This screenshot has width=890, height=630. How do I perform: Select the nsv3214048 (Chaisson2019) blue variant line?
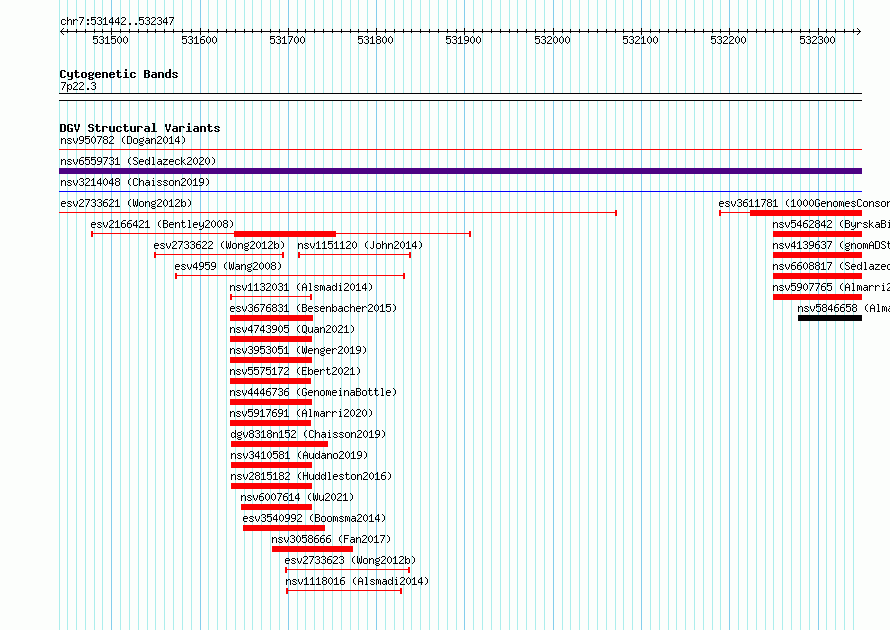tap(460, 192)
